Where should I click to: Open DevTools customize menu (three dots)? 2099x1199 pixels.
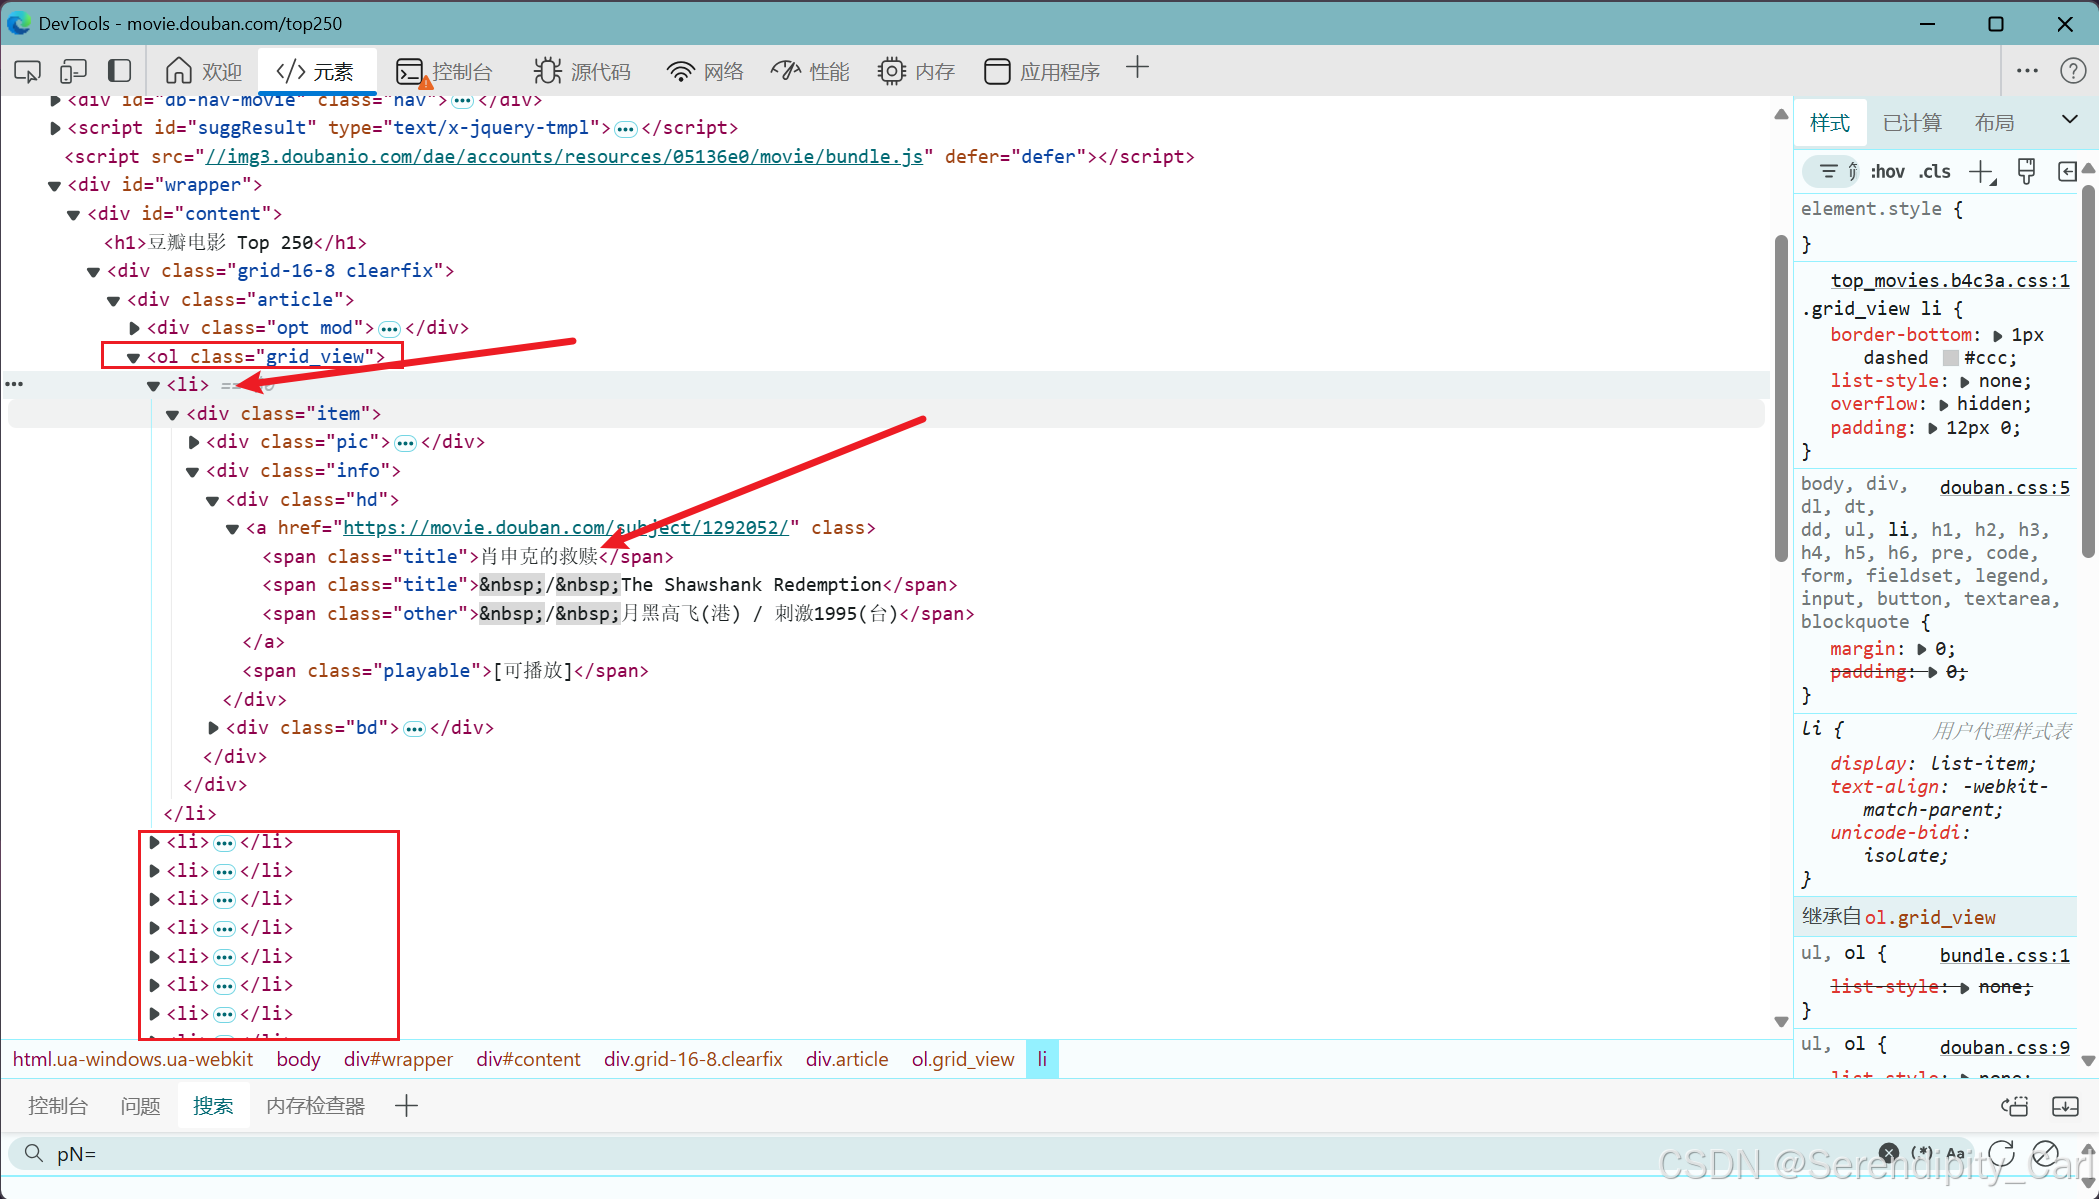(2027, 71)
